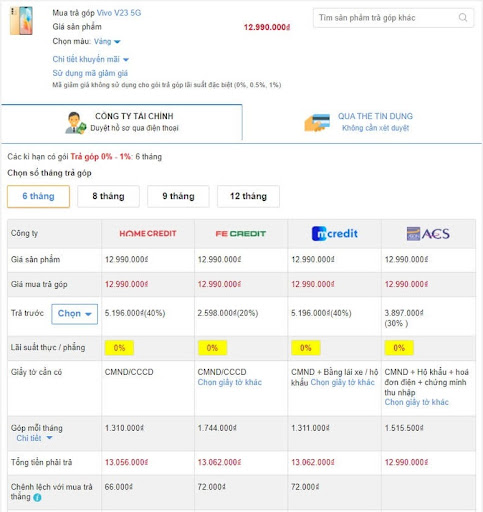Click ACS monthly payment 1.515.500₫
This screenshot has height=512, width=483.
tap(404, 428)
